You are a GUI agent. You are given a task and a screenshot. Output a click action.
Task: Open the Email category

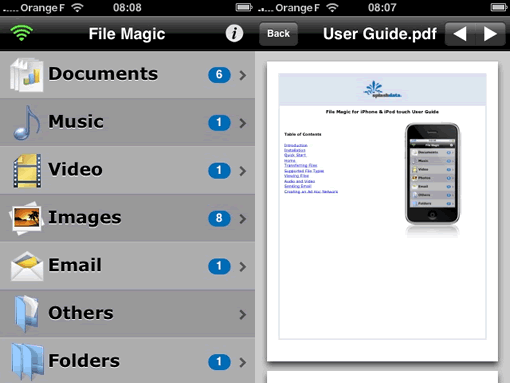(x=127, y=266)
